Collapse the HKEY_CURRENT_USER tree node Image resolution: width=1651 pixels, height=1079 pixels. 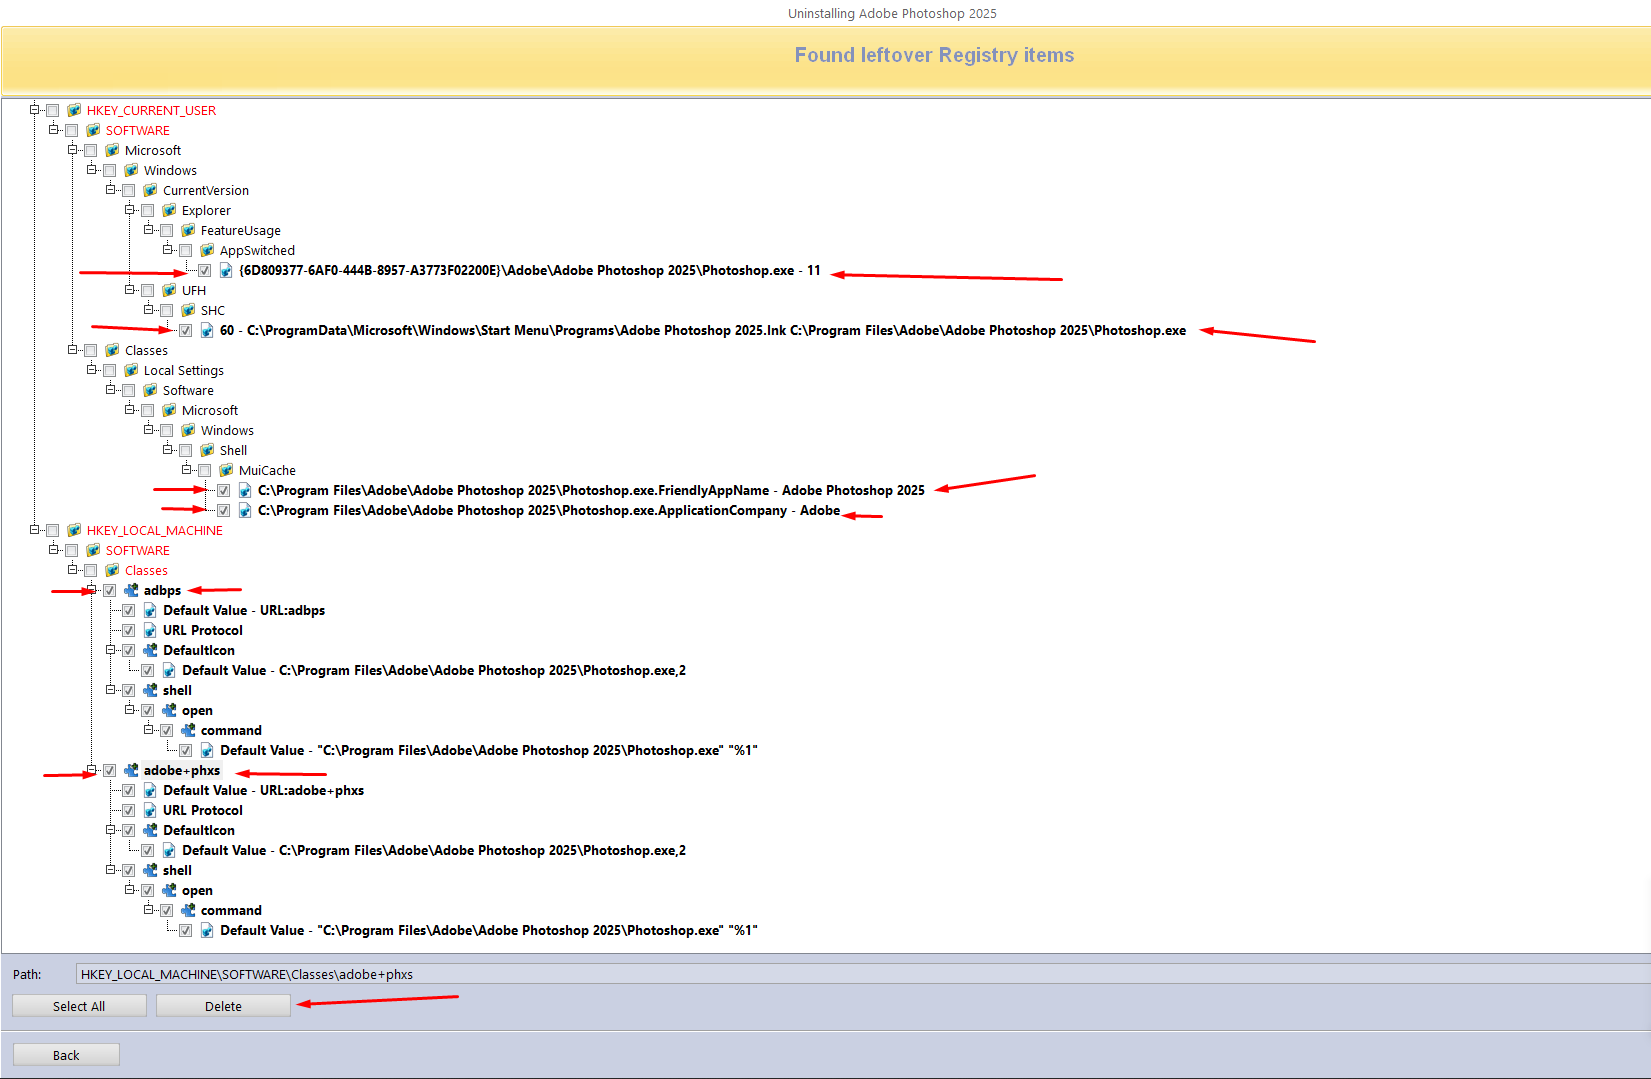pyautogui.click(x=35, y=110)
